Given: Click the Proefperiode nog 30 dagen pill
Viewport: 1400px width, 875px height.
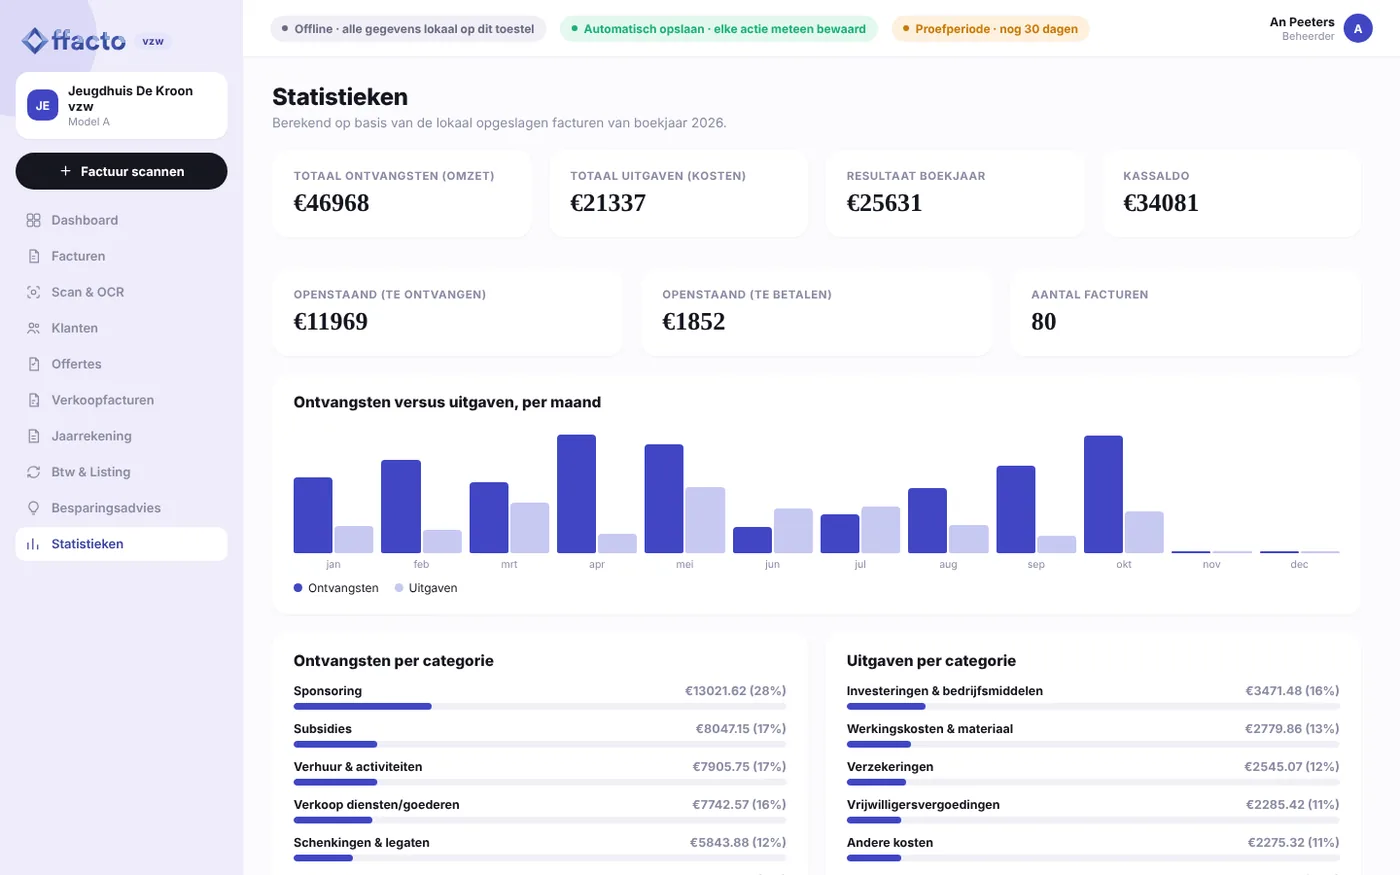Looking at the screenshot, I should (990, 29).
